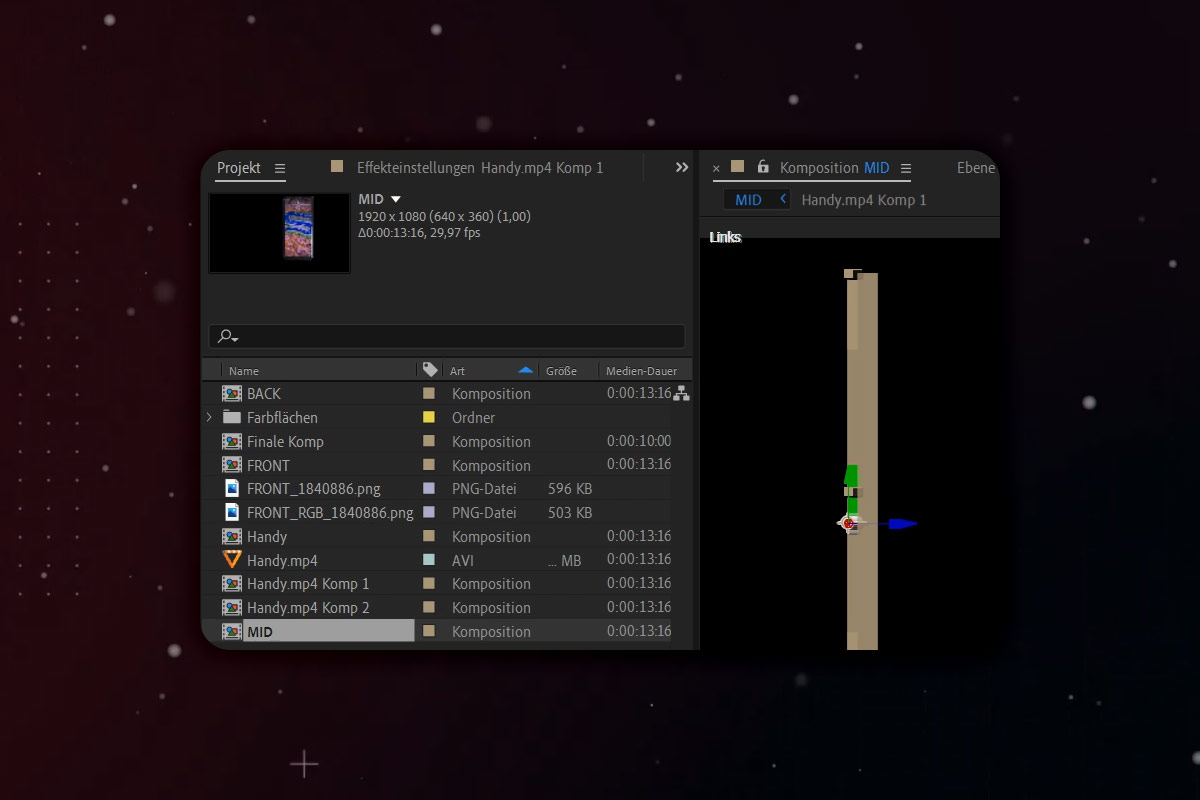
Task: Click the magnifier icon in the search field
Action: pos(228,337)
